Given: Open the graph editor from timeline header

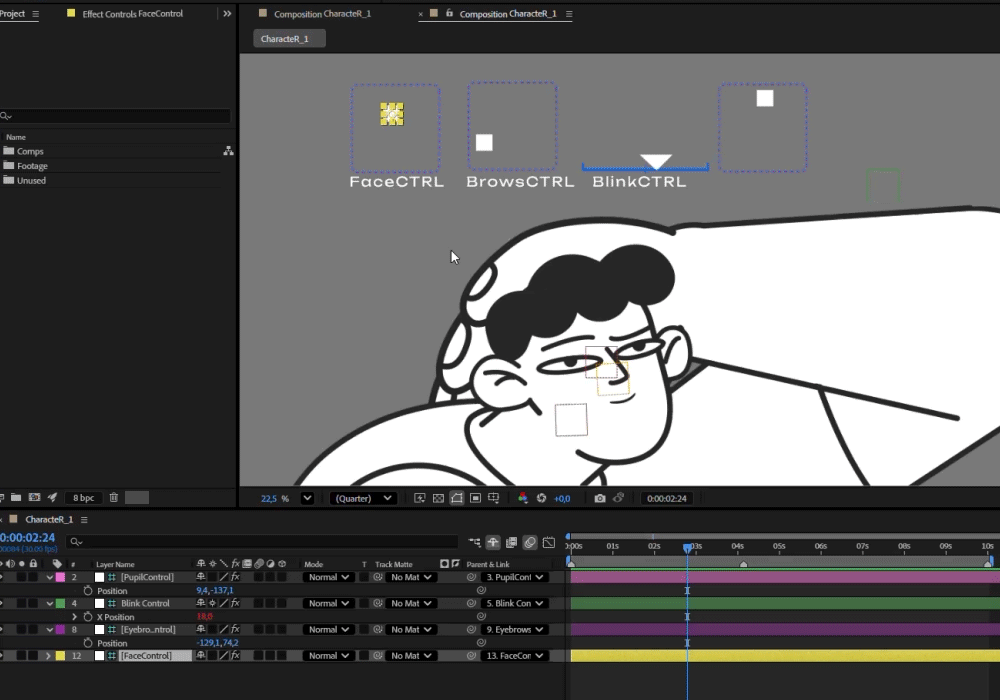Looking at the screenshot, I should [x=549, y=543].
